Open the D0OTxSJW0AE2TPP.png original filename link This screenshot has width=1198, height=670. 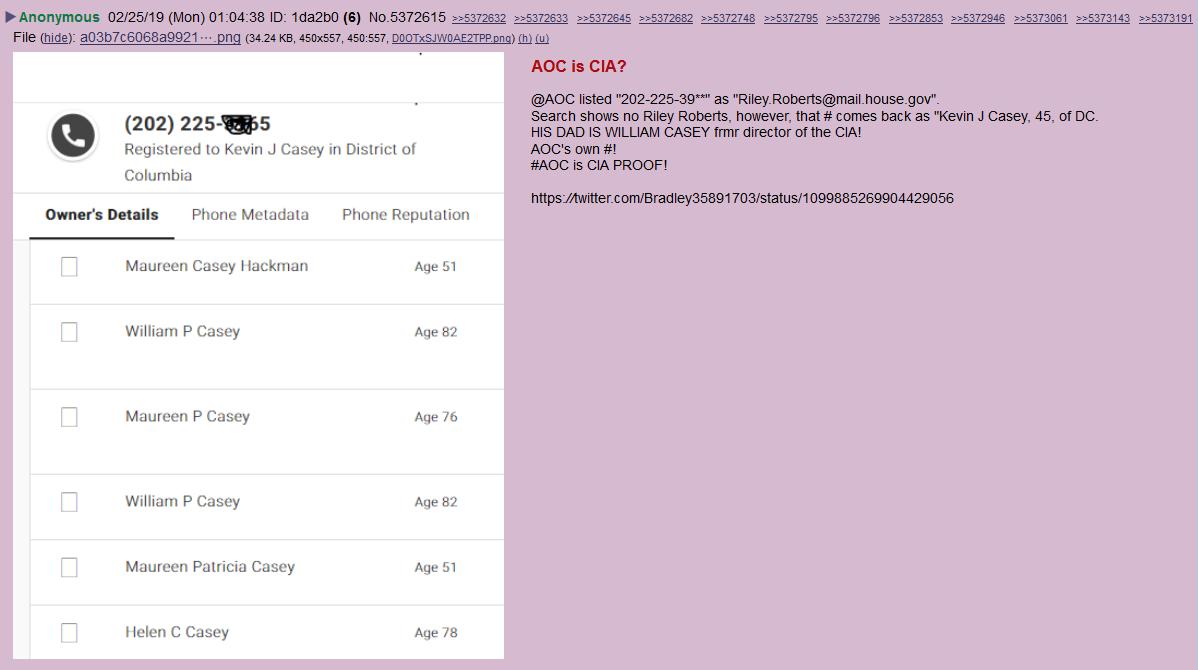[x=452, y=39]
